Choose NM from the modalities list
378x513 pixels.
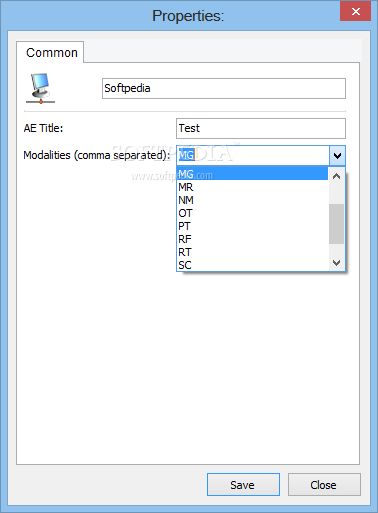pos(252,200)
